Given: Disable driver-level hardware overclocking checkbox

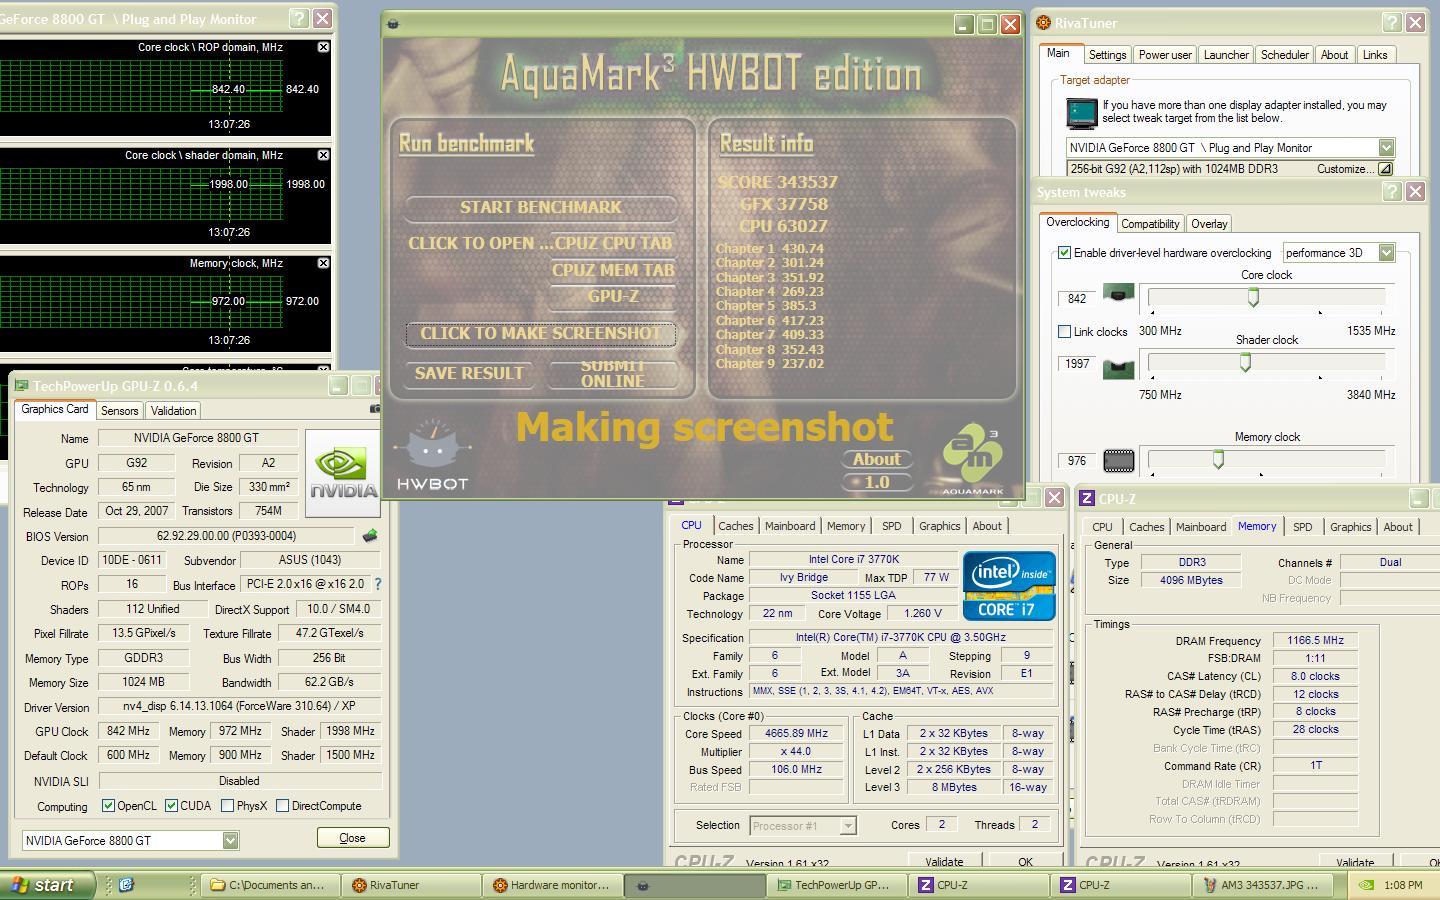Looking at the screenshot, I should click(1064, 253).
